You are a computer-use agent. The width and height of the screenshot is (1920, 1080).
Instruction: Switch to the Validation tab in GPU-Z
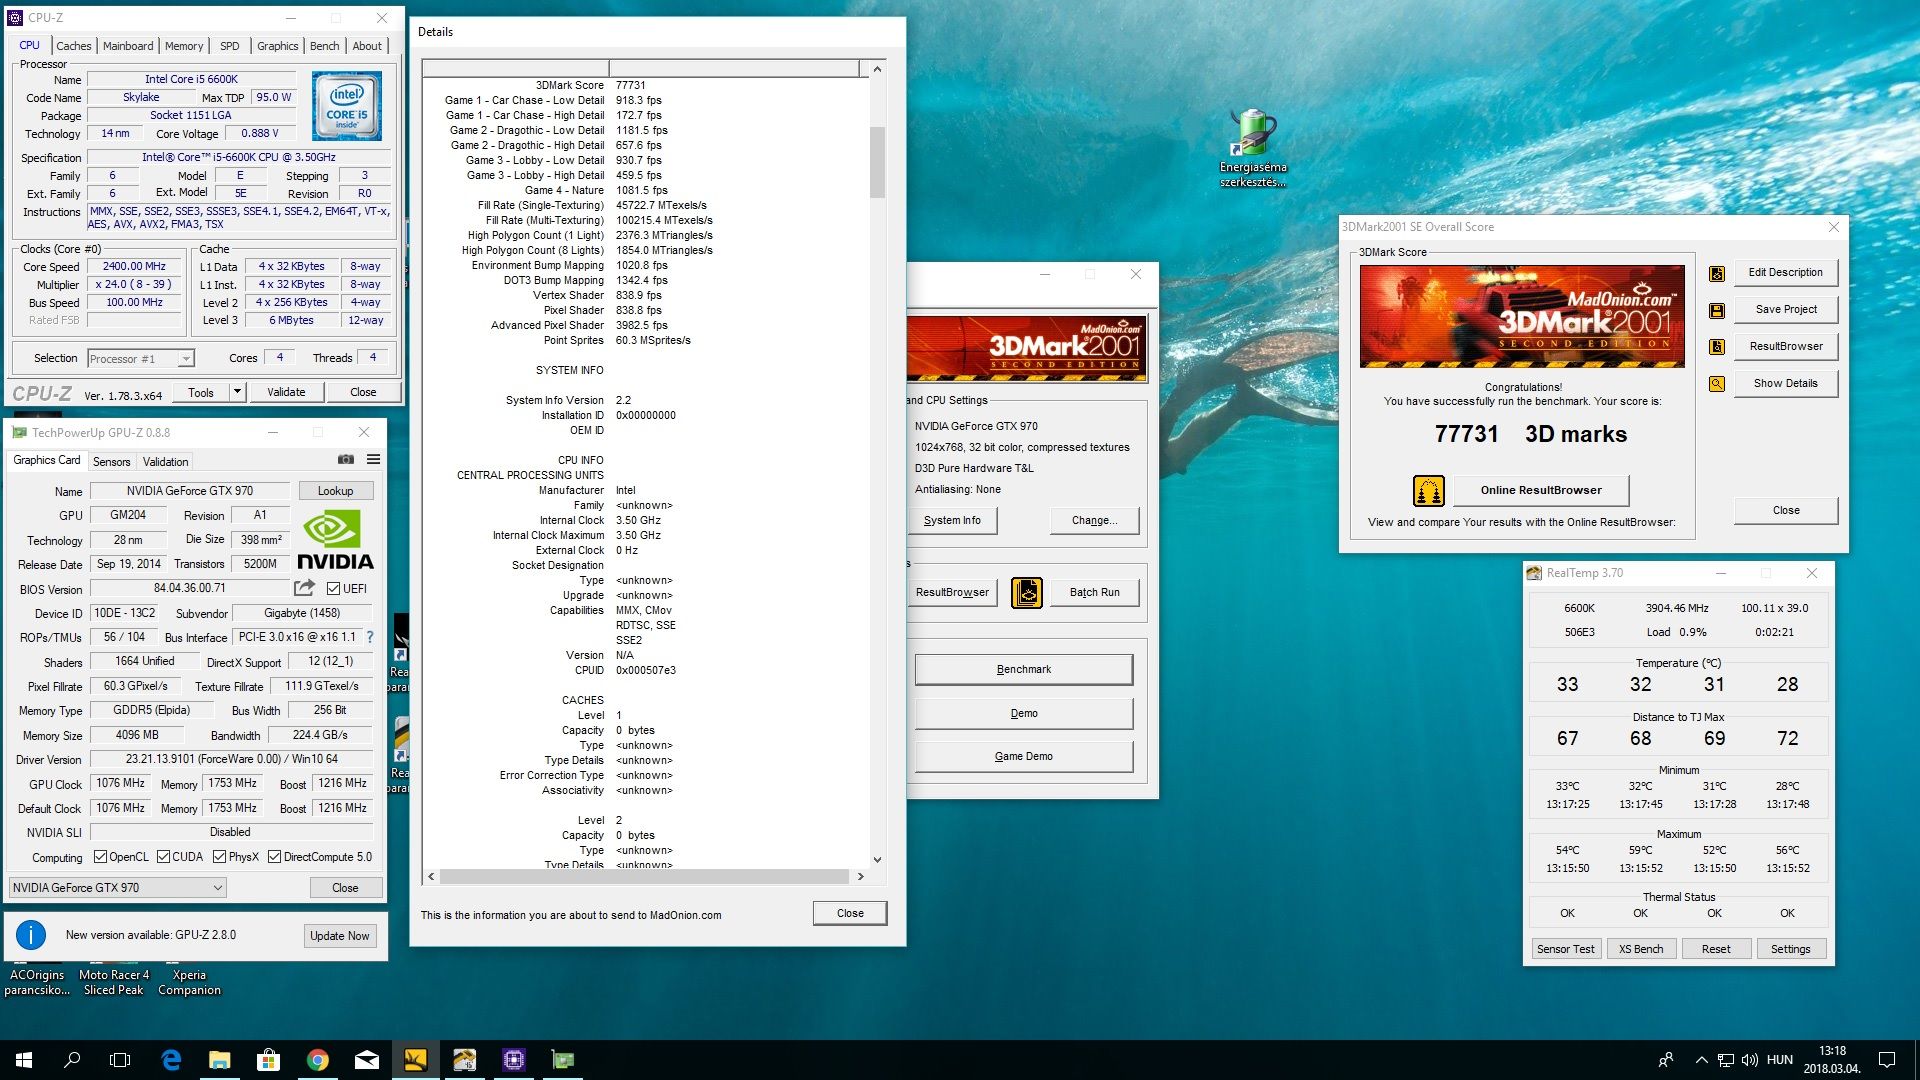tap(165, 462)
